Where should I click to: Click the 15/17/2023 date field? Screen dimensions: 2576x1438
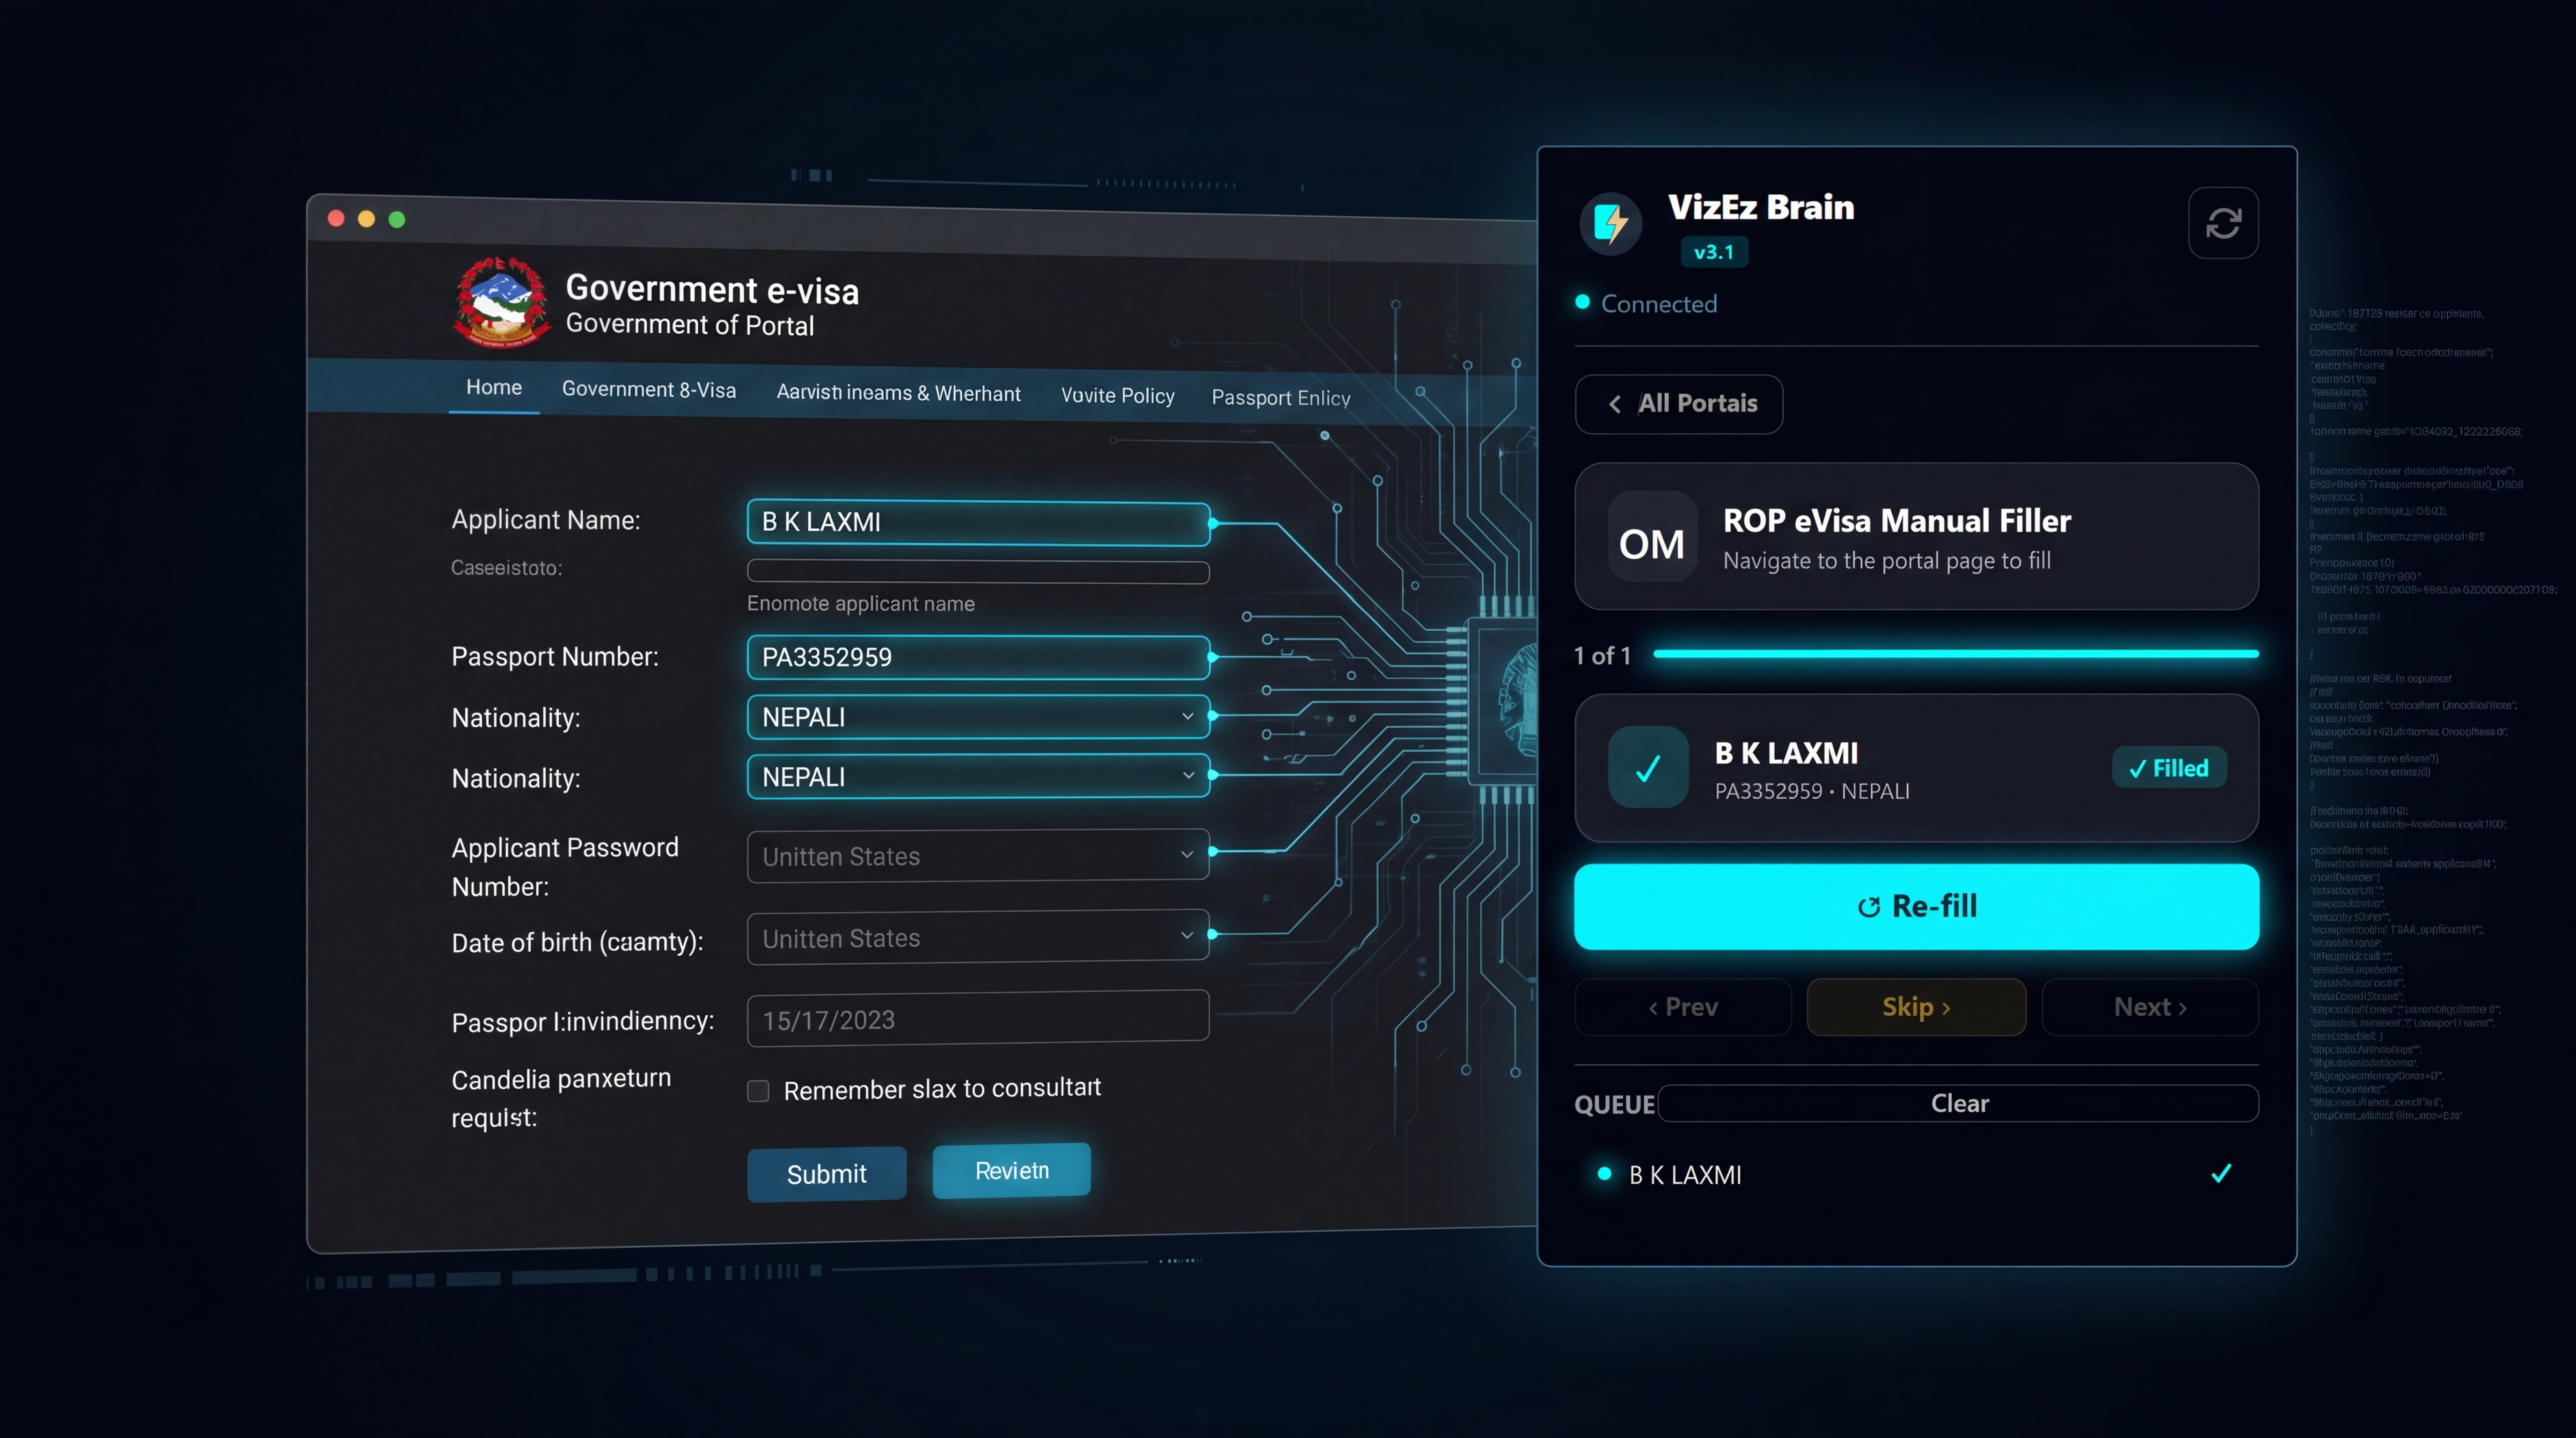point(978,1019)
